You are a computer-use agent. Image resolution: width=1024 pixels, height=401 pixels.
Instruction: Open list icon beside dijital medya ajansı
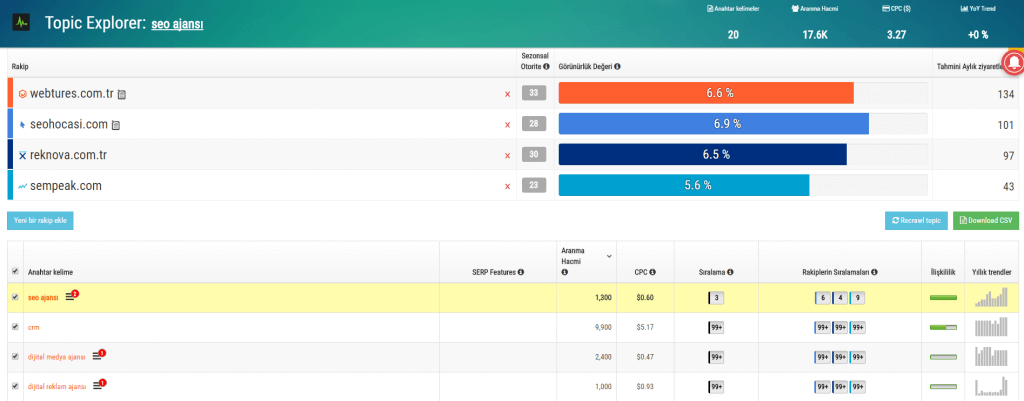coord(97,356)
